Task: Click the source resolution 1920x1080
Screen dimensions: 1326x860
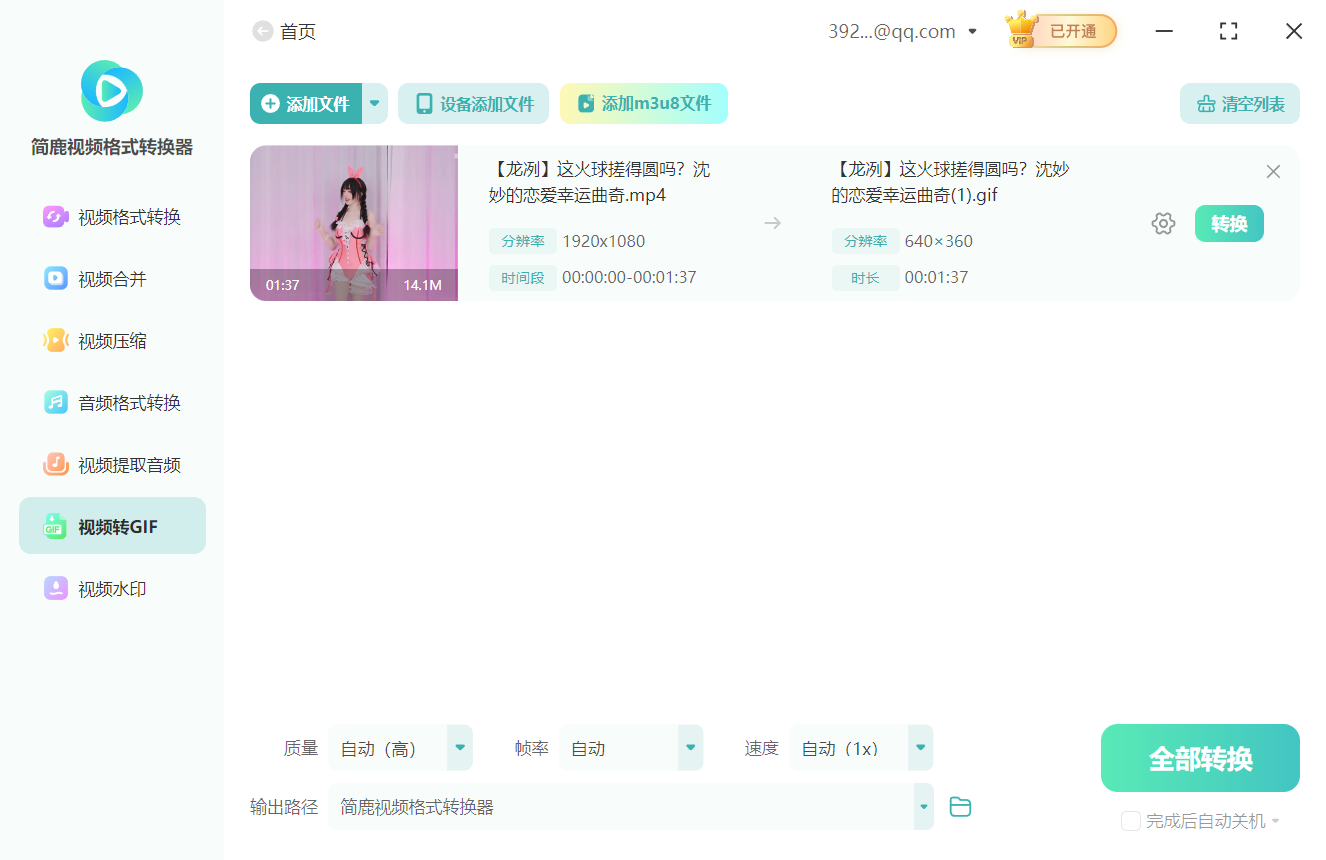Action: (x=604, y=241)
